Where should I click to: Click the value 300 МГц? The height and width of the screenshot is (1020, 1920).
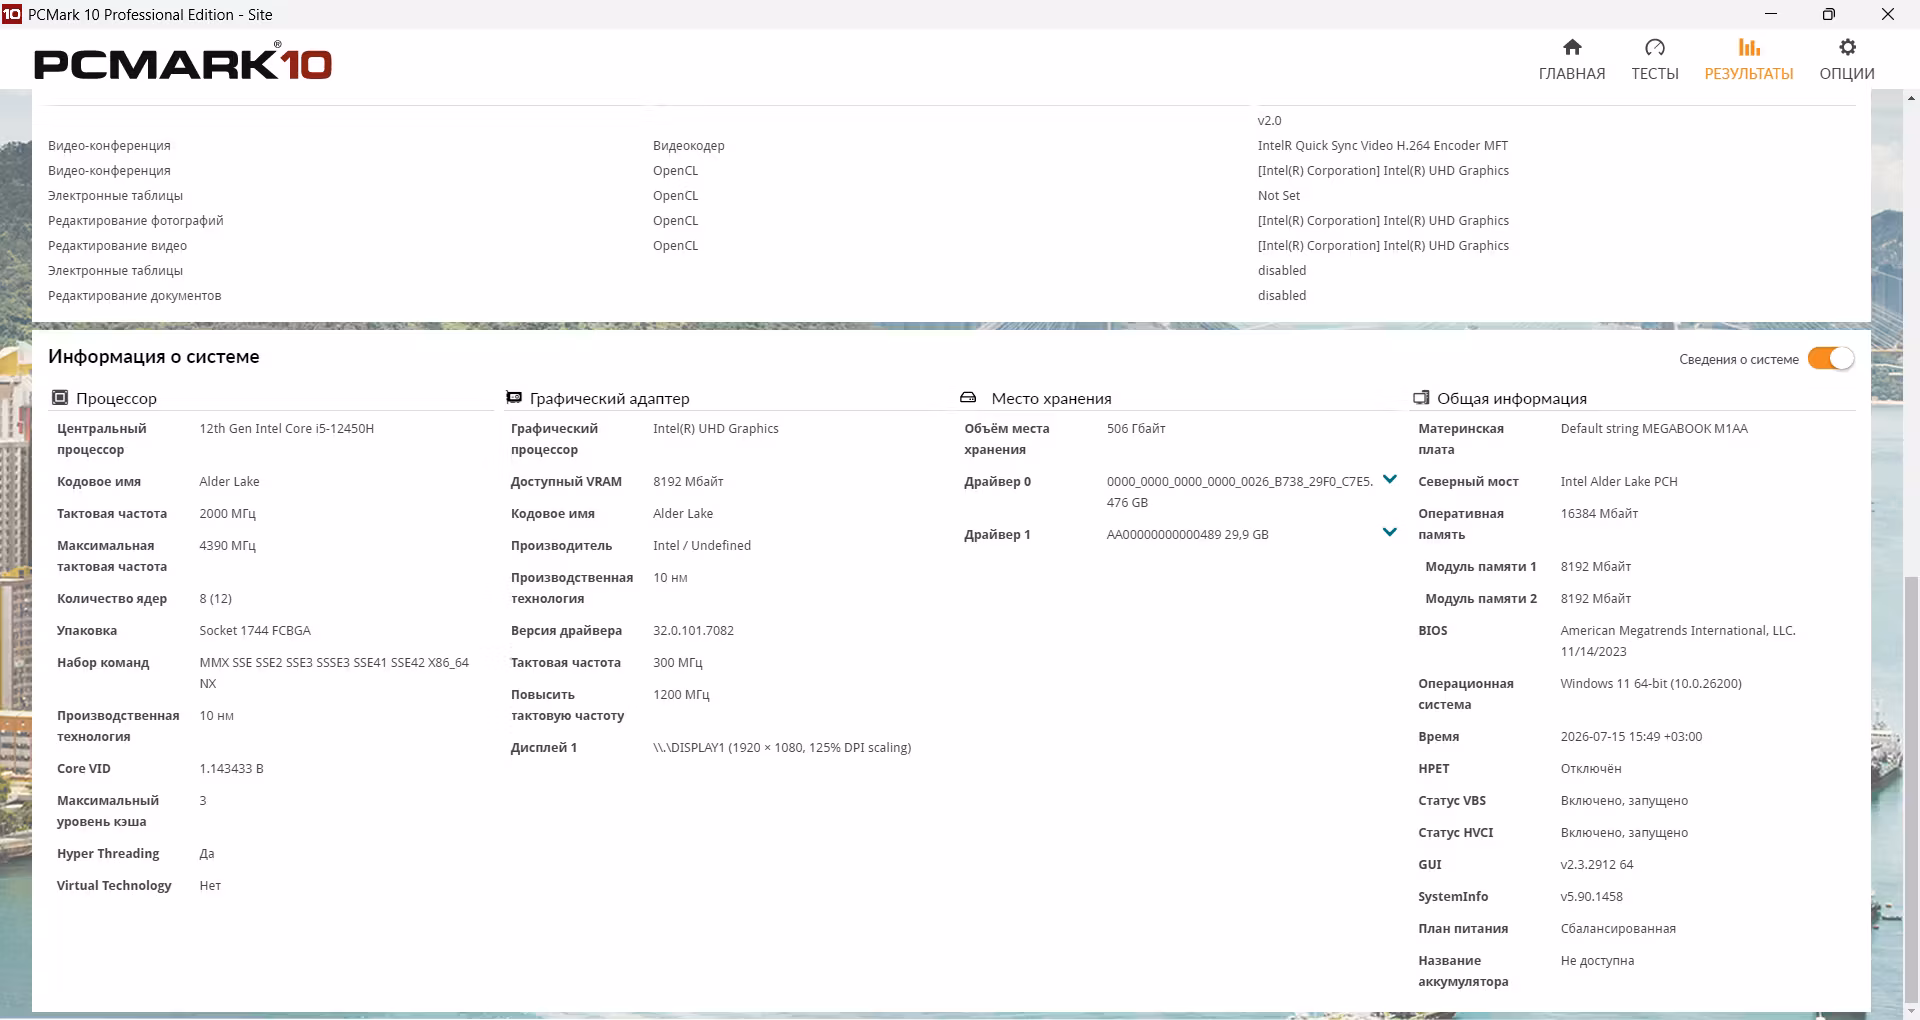(x=678, y=663)
